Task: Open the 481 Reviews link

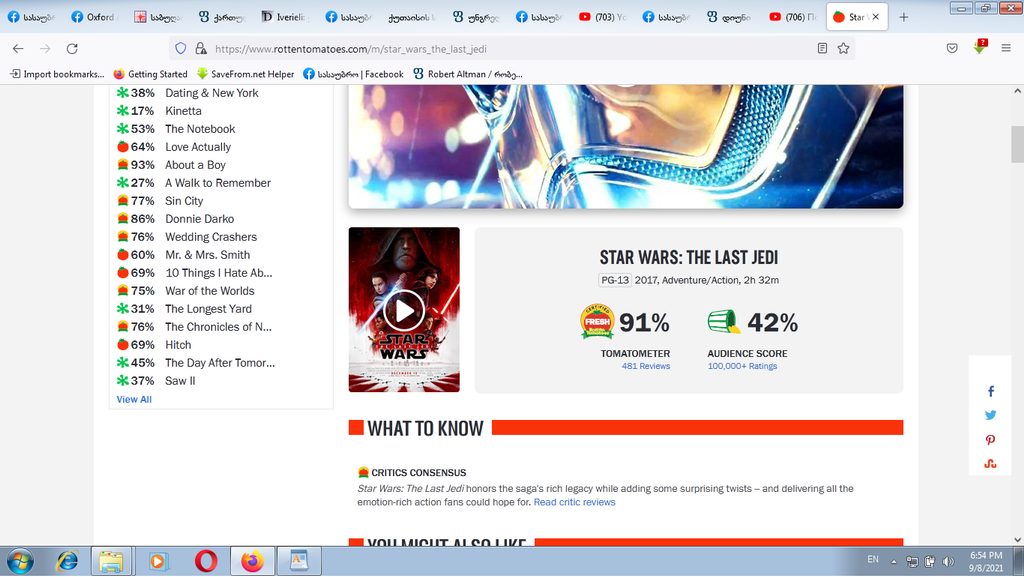Action: tap(646, 366)
